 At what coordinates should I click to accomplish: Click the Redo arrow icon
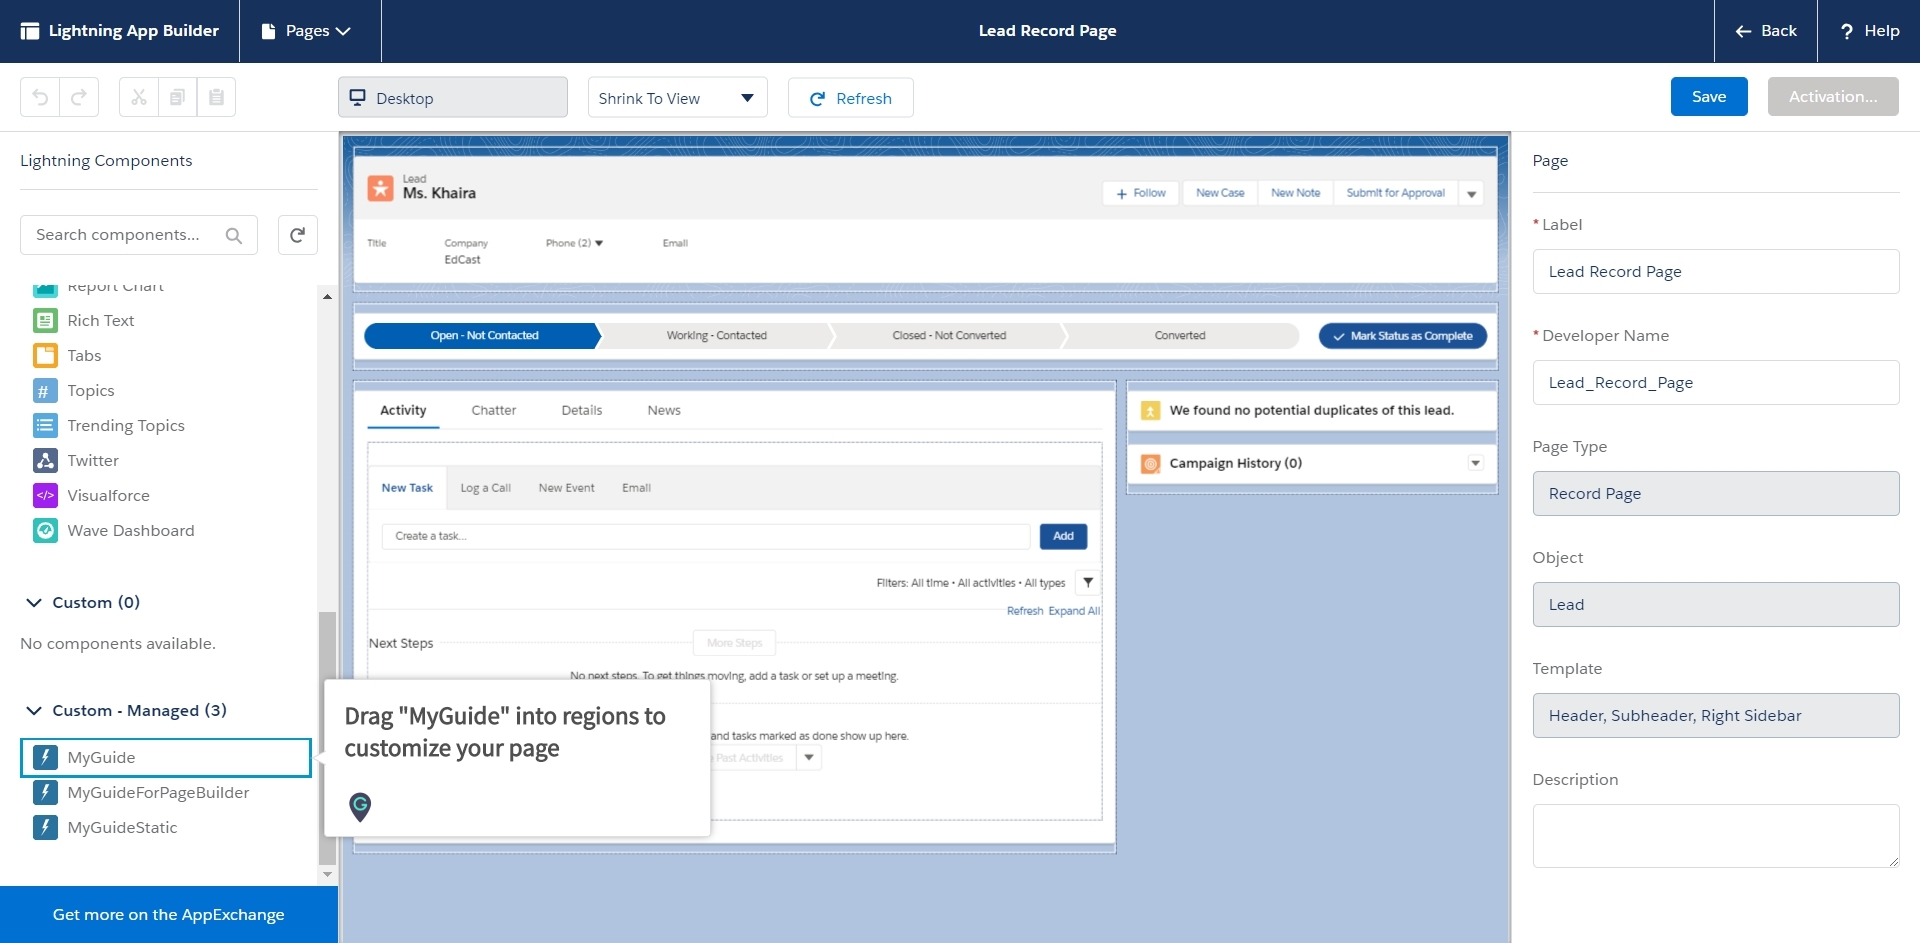(79, 97)
